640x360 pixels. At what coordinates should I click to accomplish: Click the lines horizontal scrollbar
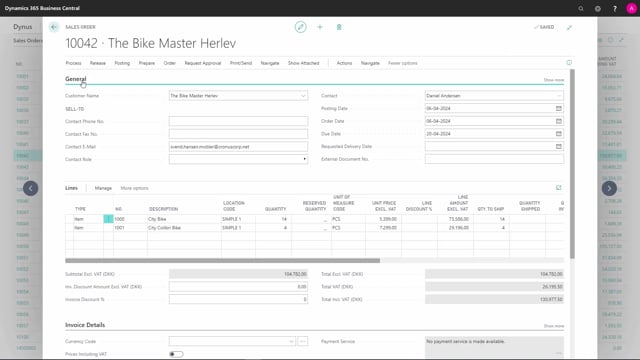(222, 260)
